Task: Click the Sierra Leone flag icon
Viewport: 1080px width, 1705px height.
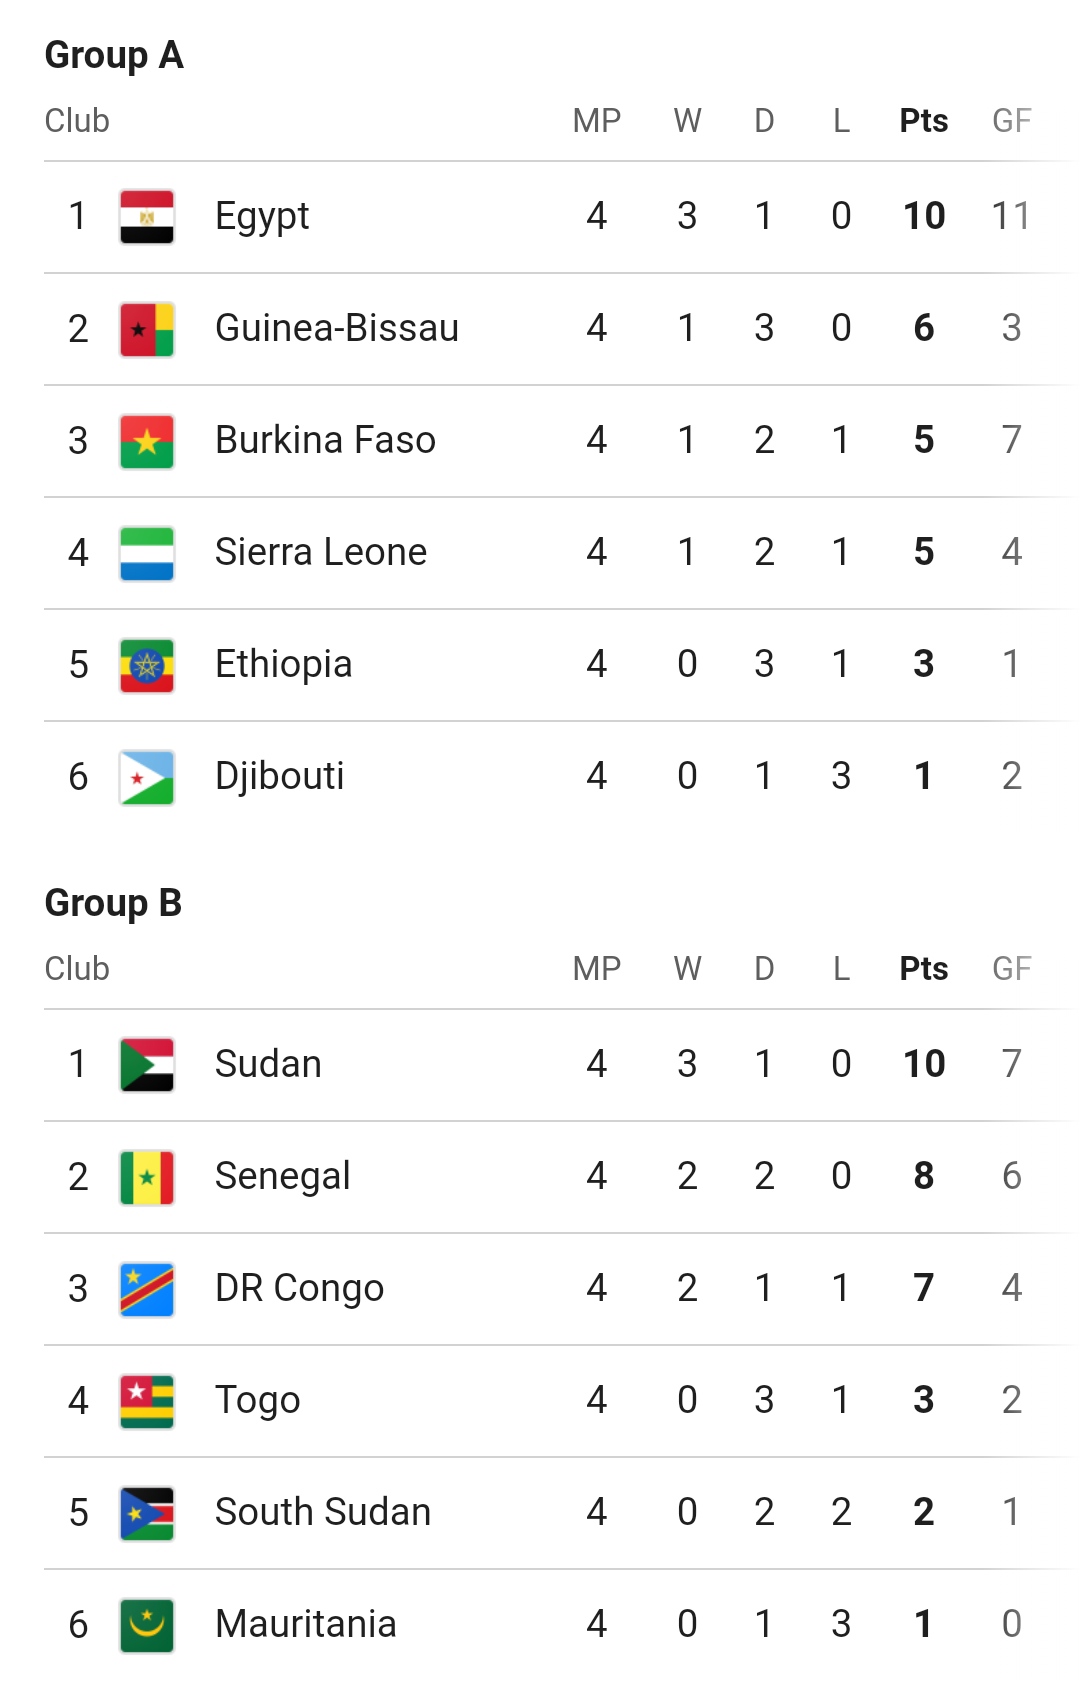Action: (147, 553)
